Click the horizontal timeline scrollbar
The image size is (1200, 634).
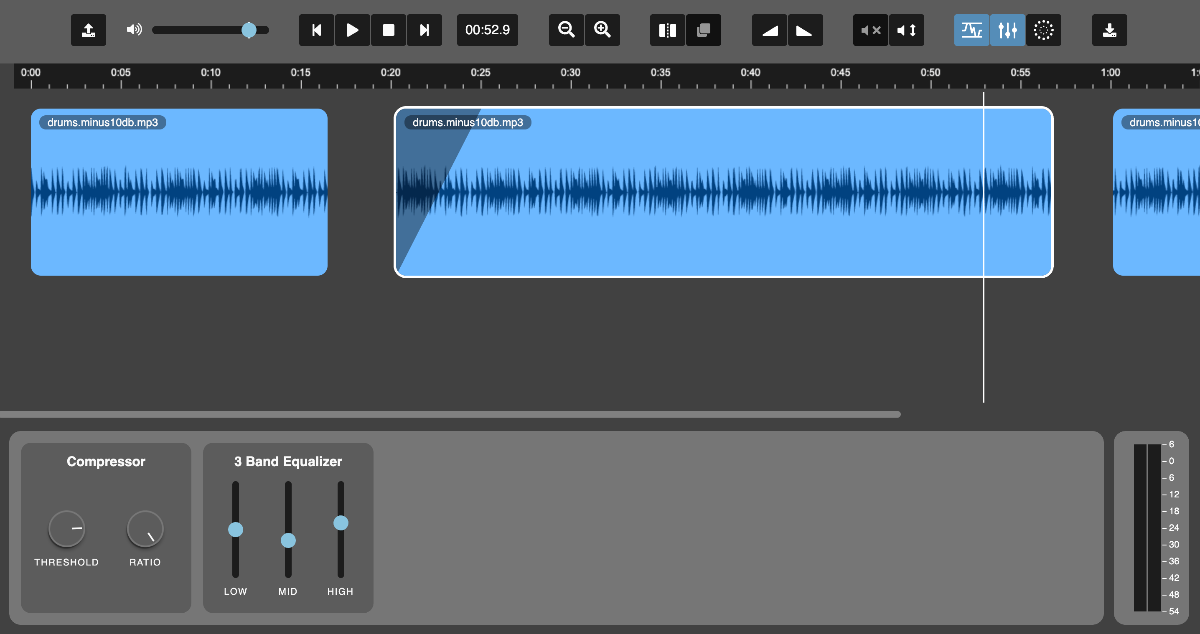coord(450,414)
